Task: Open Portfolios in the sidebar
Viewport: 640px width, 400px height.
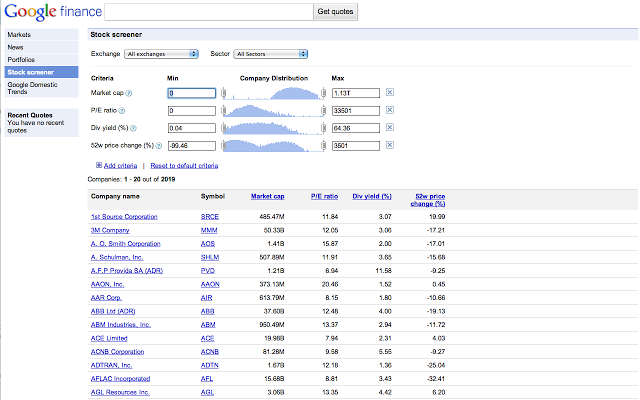Action: pos(21,60)
